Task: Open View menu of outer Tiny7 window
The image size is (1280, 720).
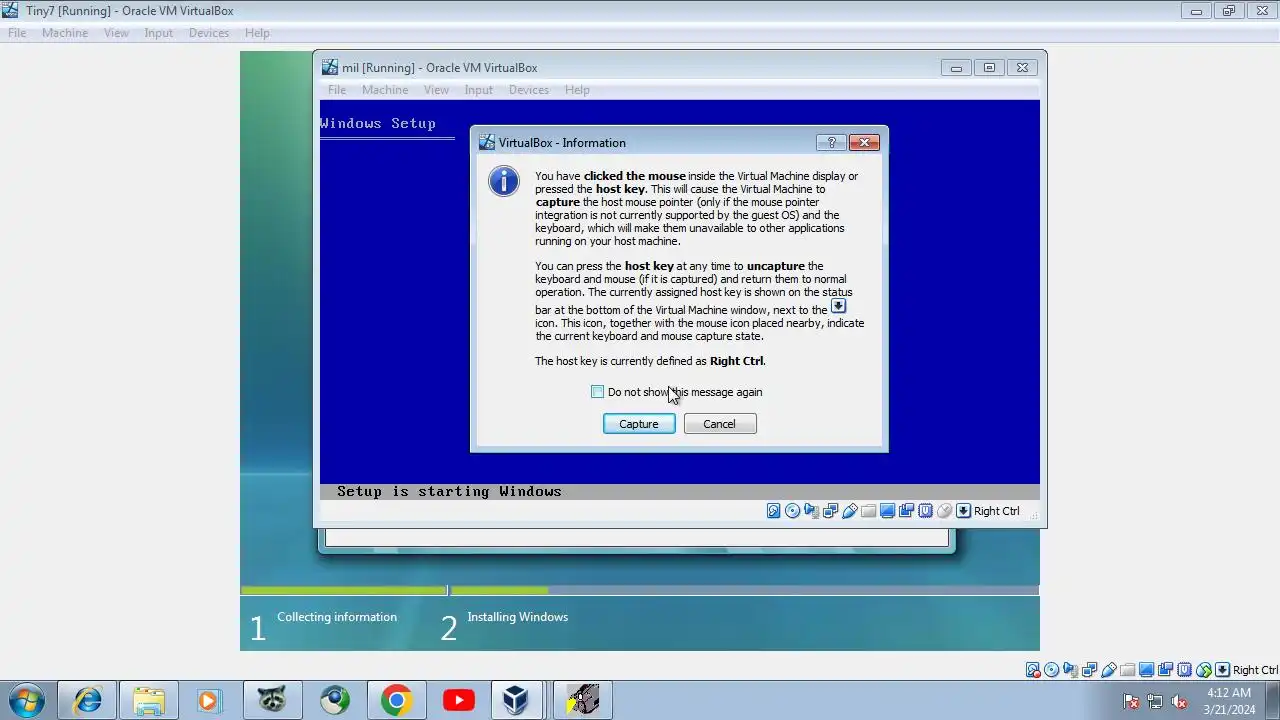Action: [x=117, y=33]
